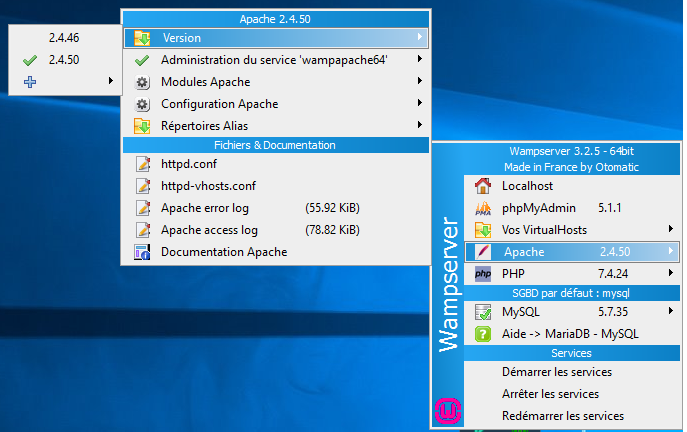The image size is (687, 432).
Task: Click the phpMyAdmin version value 5.1.1
Action: click(x=610, y=208)
